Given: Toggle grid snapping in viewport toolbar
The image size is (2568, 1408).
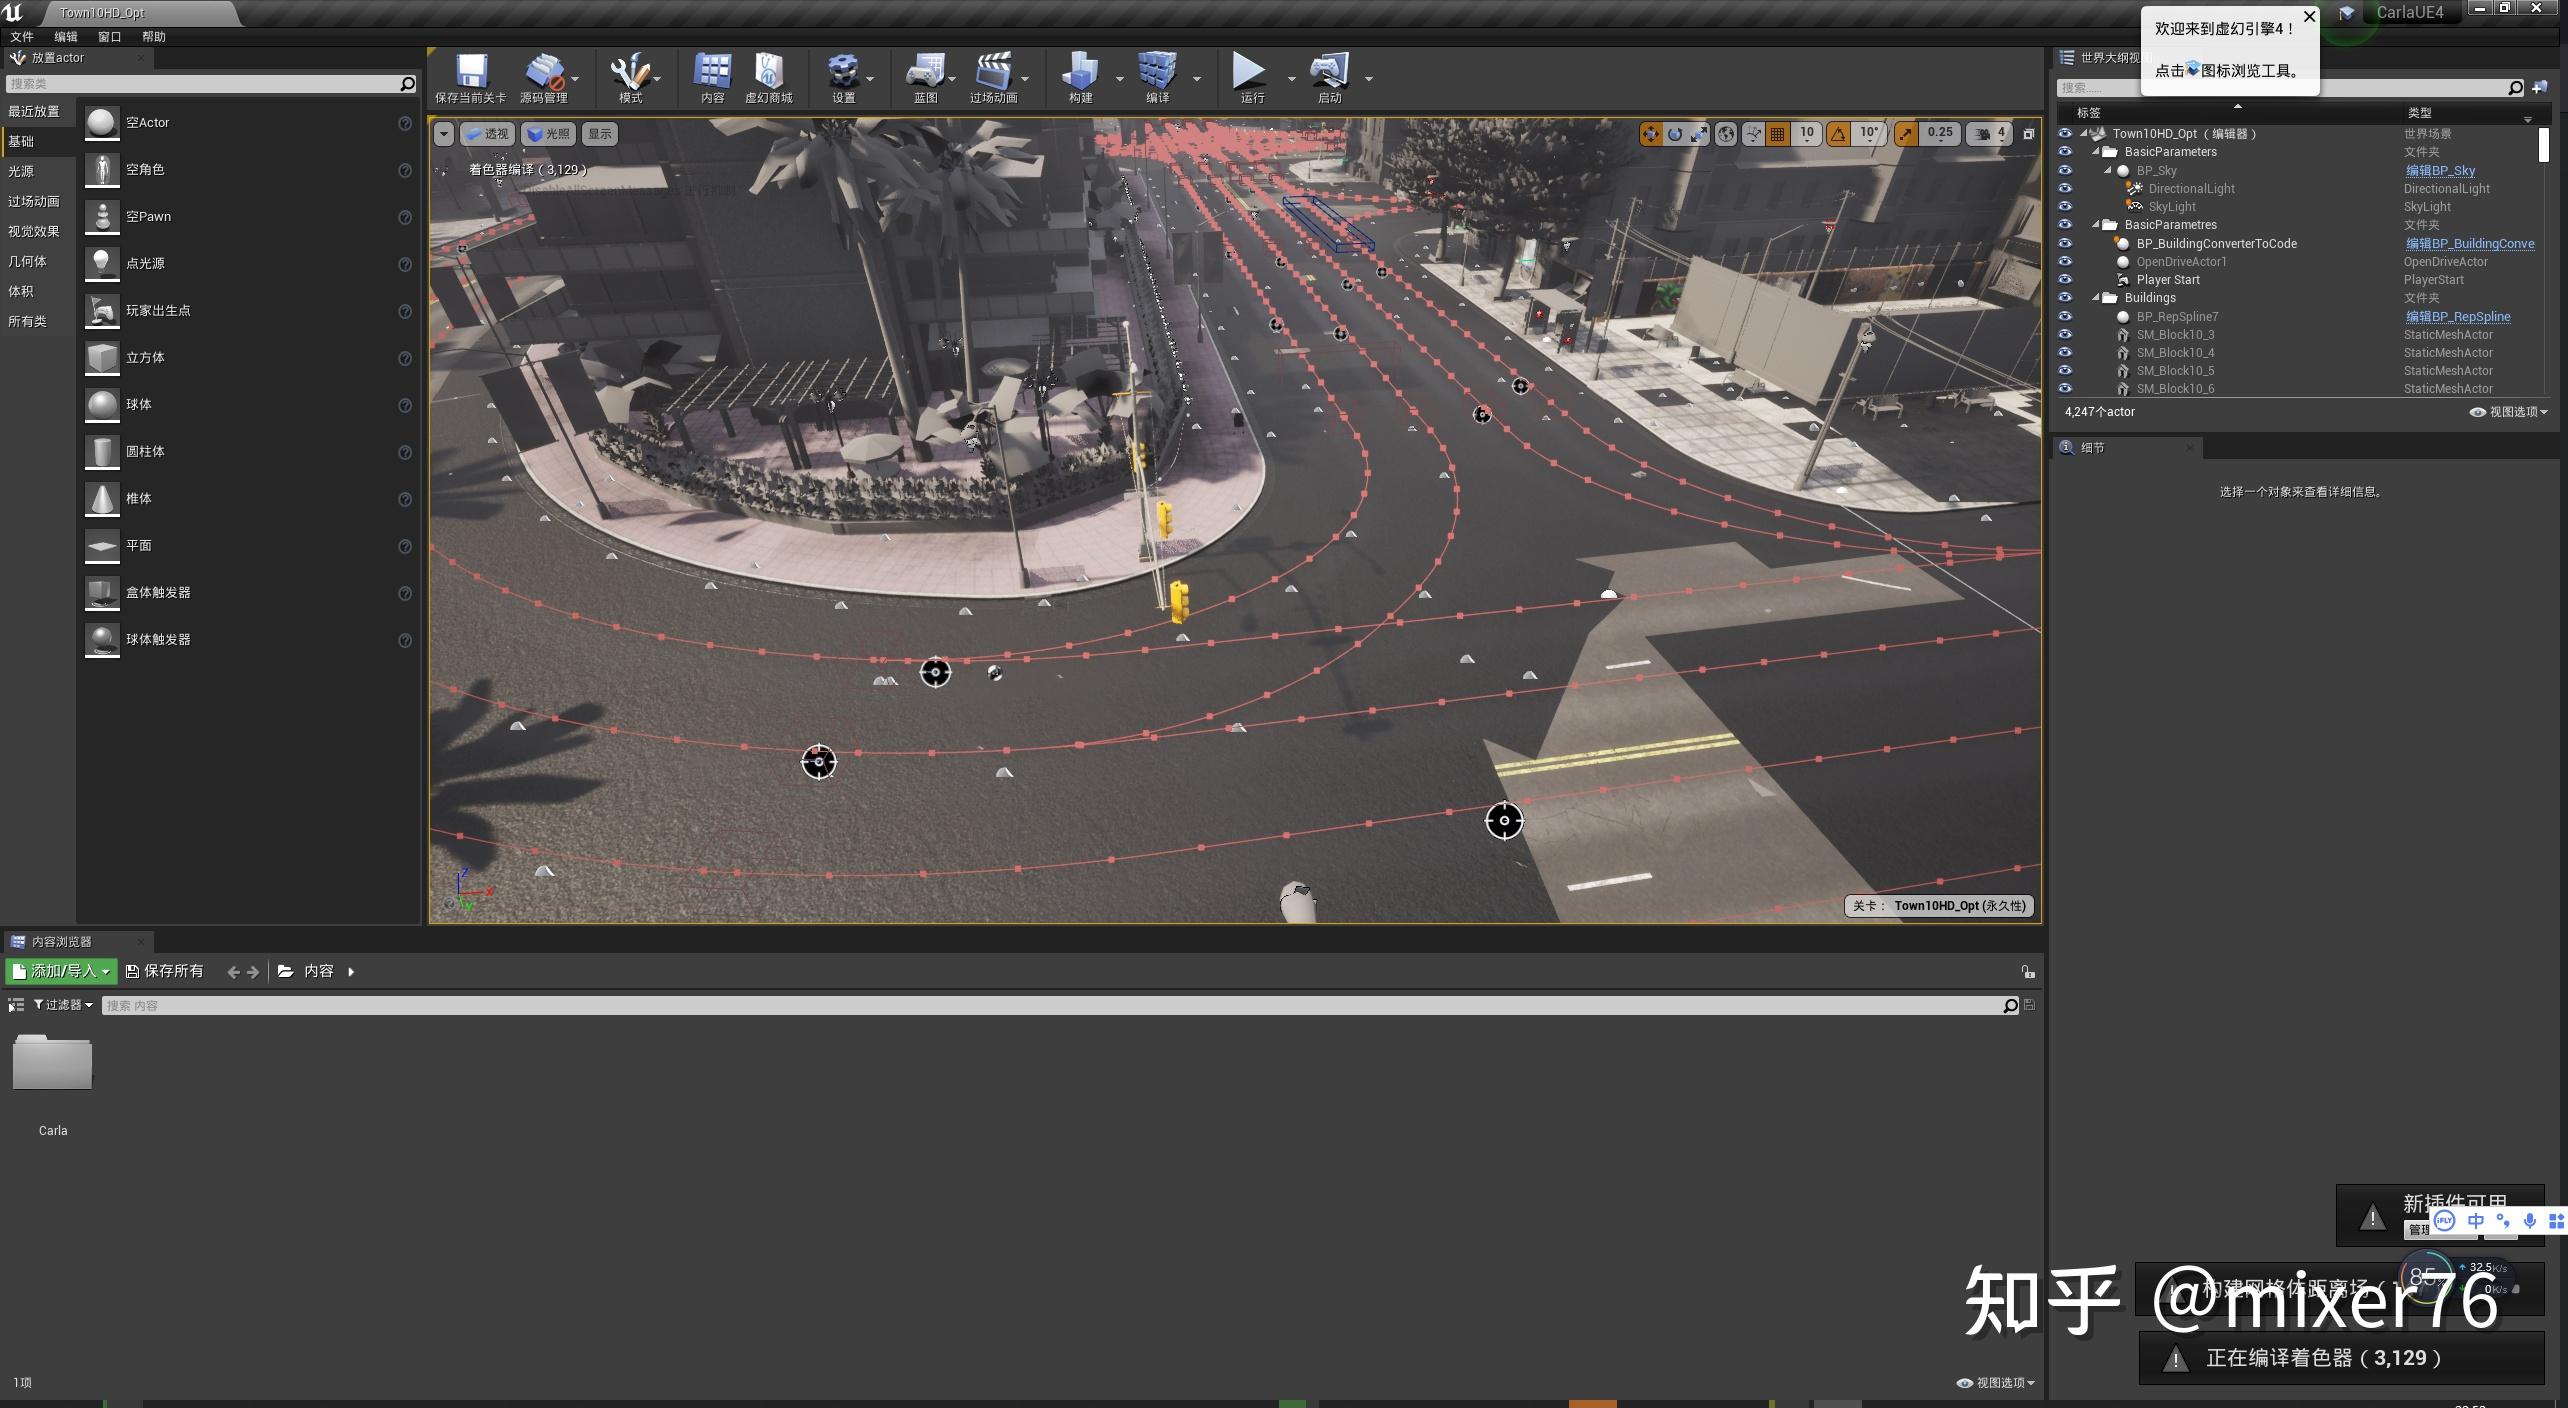Looking at the screenshot, I should click(1778, 133).
